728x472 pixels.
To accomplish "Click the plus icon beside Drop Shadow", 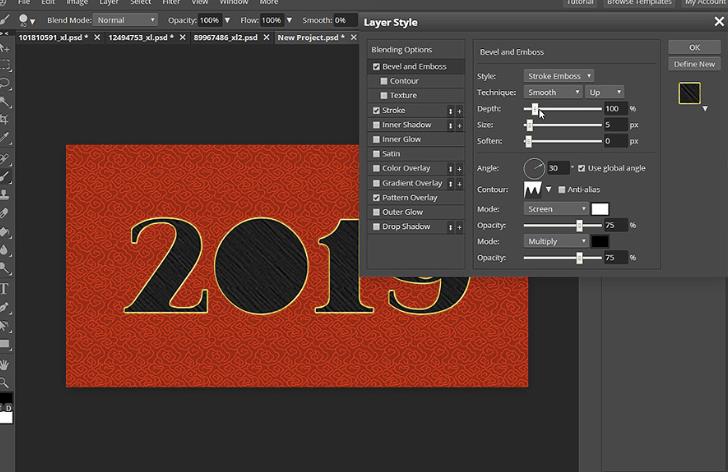I will [460, 227].
